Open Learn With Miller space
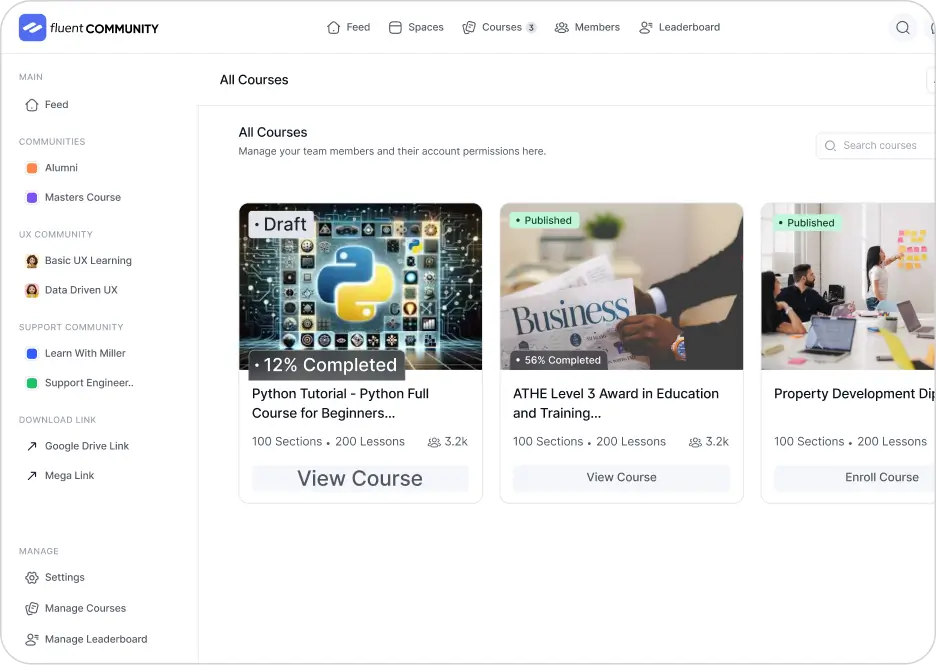Screen dimensions: 936x665 tap(85, 353)
